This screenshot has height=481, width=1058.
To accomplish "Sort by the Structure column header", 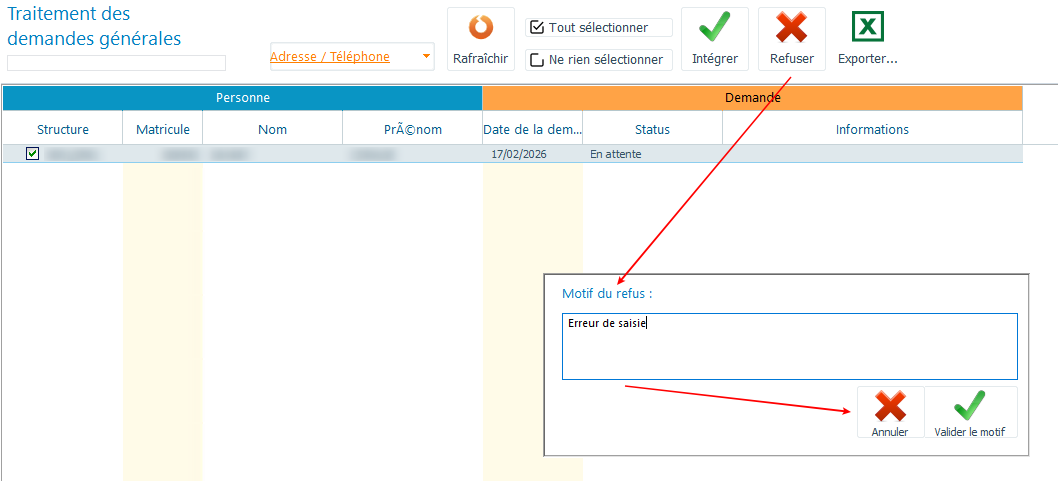I will pos(63,130).
